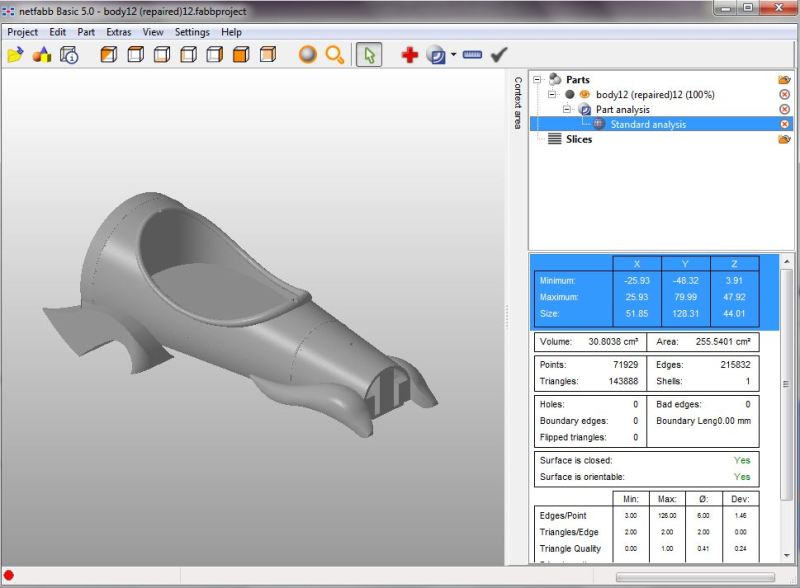The image size is (800, 588).
Task: Click the Add part shapes icon
Action: (x=42, y=55)
